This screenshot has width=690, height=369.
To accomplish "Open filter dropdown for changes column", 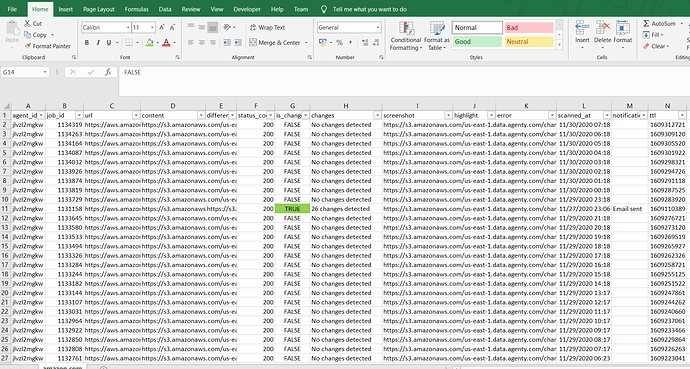I will pos(377,115).
